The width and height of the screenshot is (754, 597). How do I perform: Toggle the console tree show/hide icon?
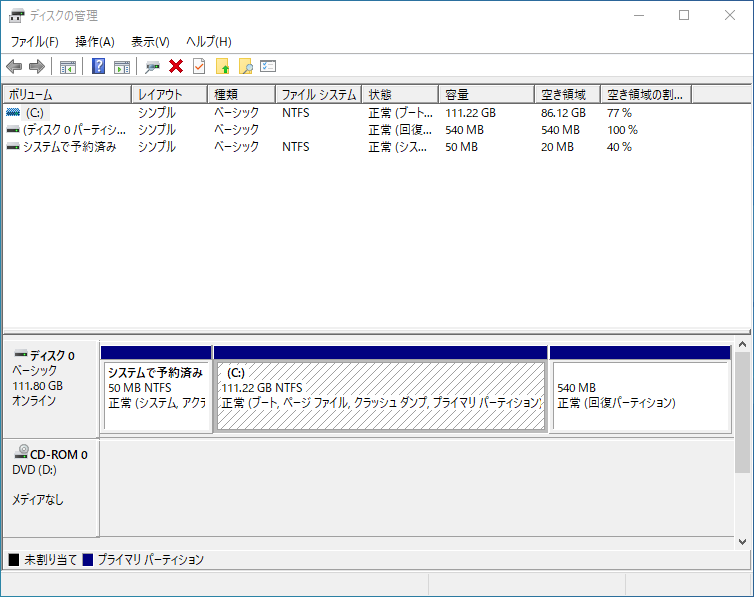tap(68, 67)
